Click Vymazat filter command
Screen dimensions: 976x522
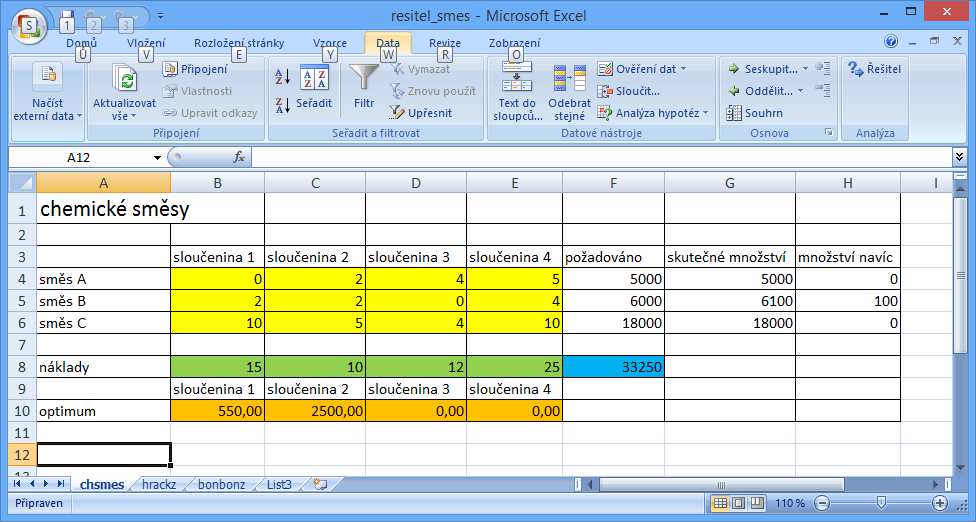click(x=420, y=69)
